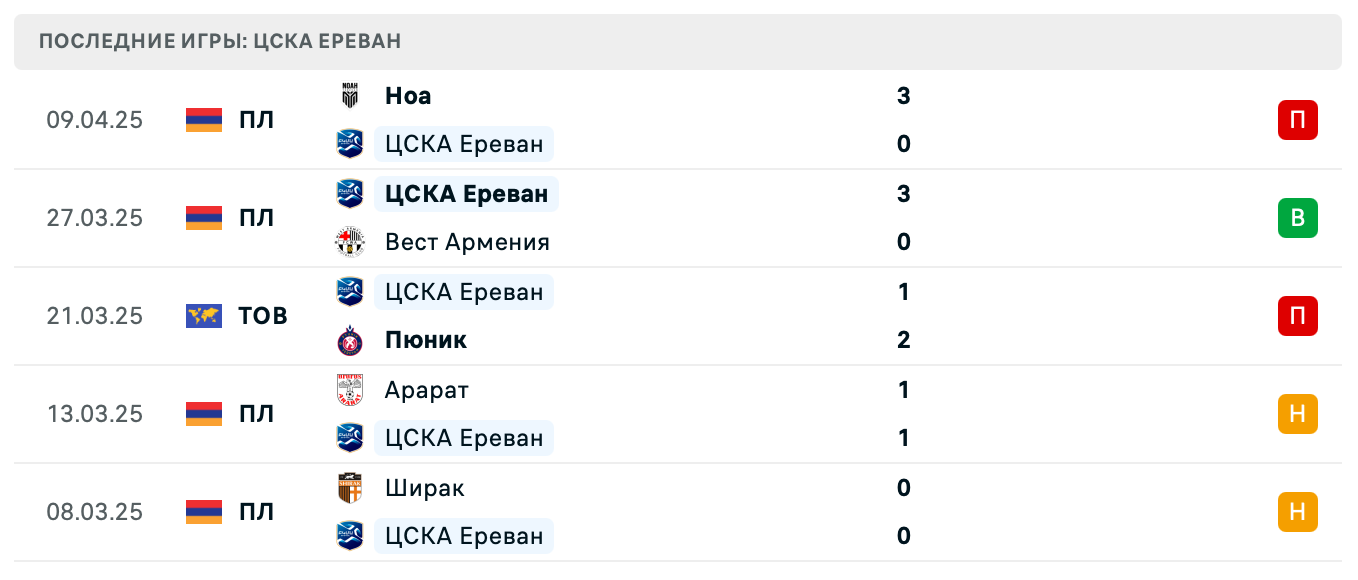Open the Арарат team link
The height and width of the screenshot is (580, 1358).
(427, 390)
